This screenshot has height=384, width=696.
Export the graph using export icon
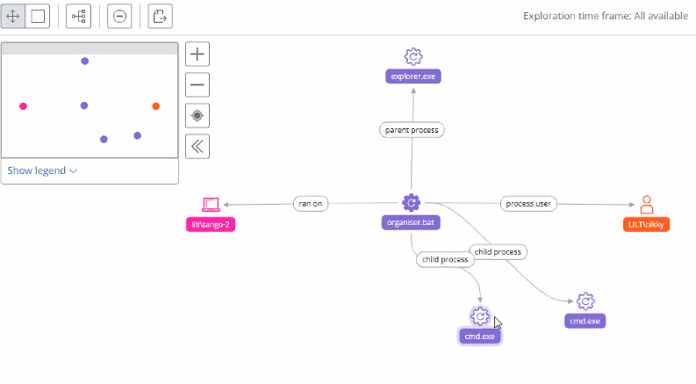(160, 16)
